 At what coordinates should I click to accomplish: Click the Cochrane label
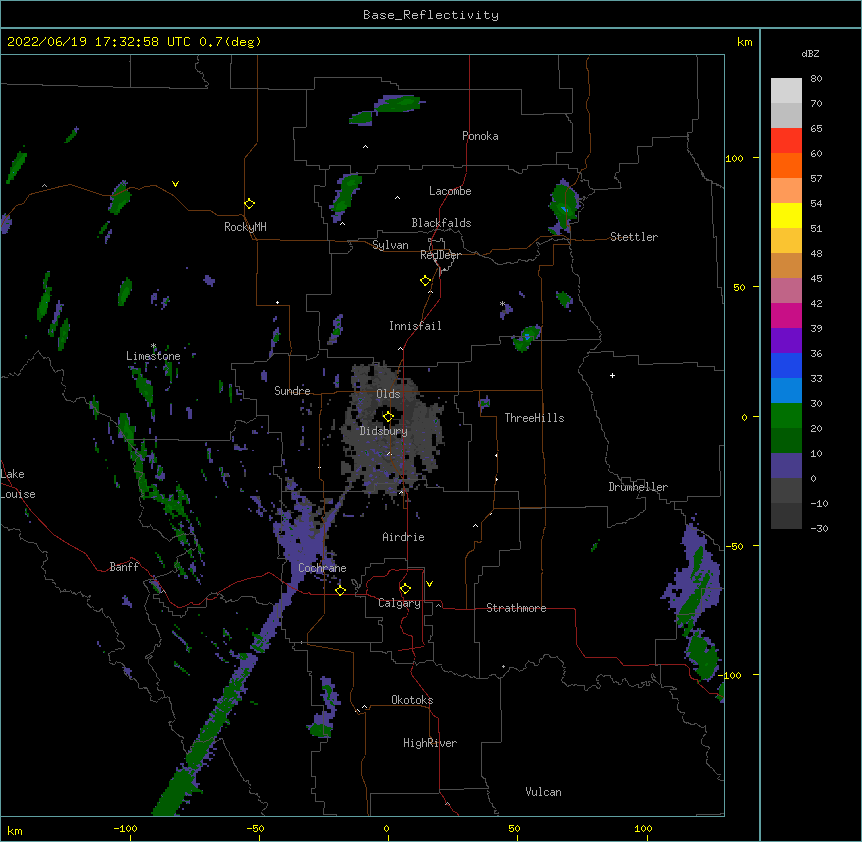click(x=322, y=568)
